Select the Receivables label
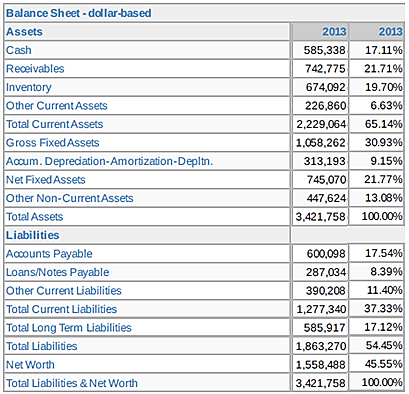 [35, 69]
